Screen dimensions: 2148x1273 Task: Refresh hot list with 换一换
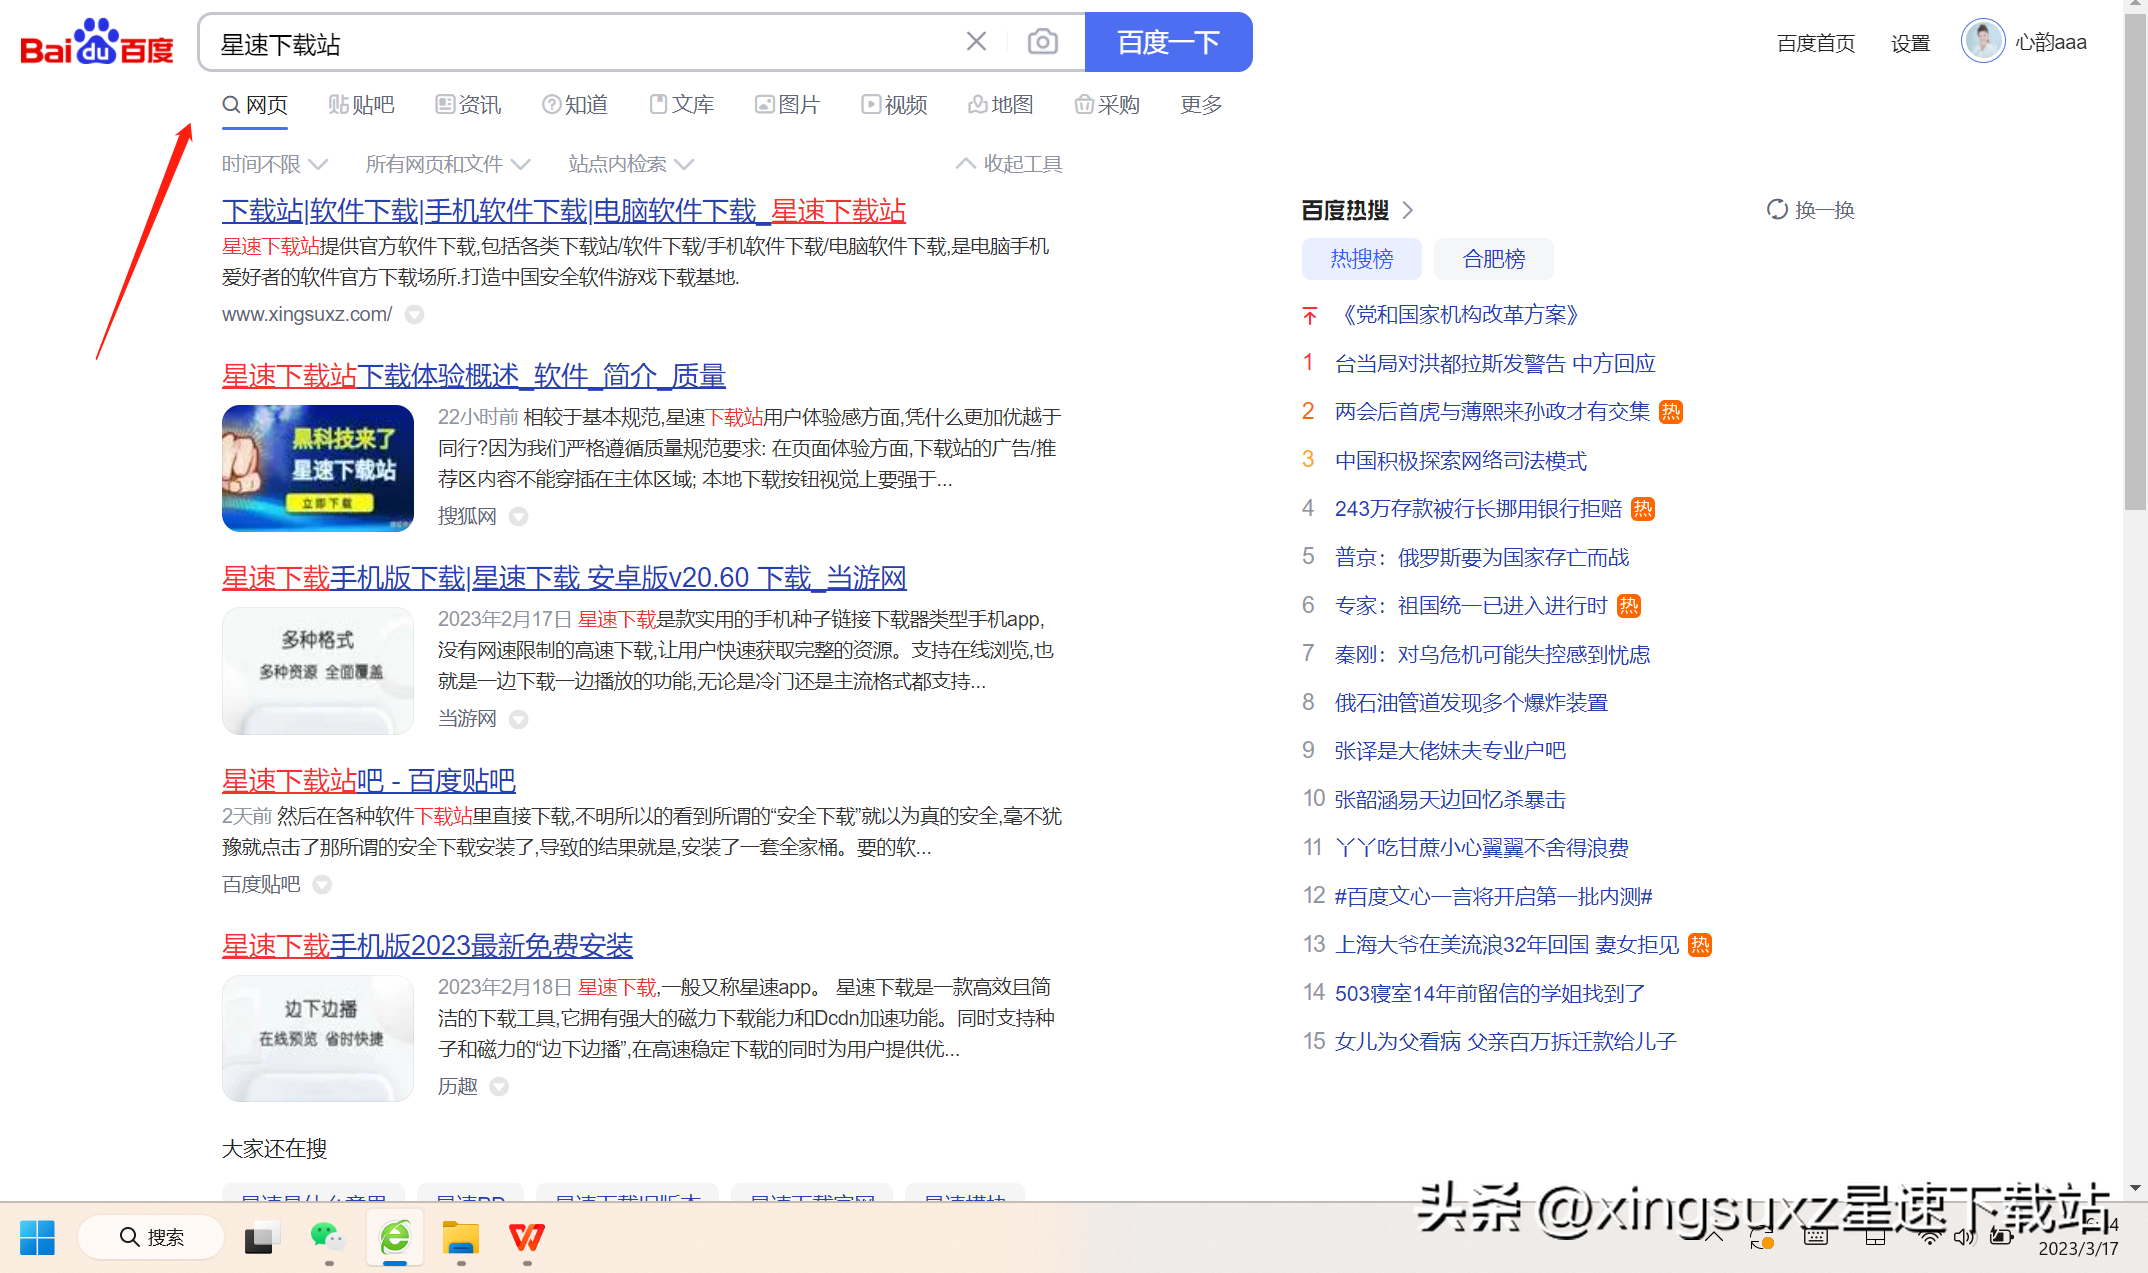click(1810, 210)
